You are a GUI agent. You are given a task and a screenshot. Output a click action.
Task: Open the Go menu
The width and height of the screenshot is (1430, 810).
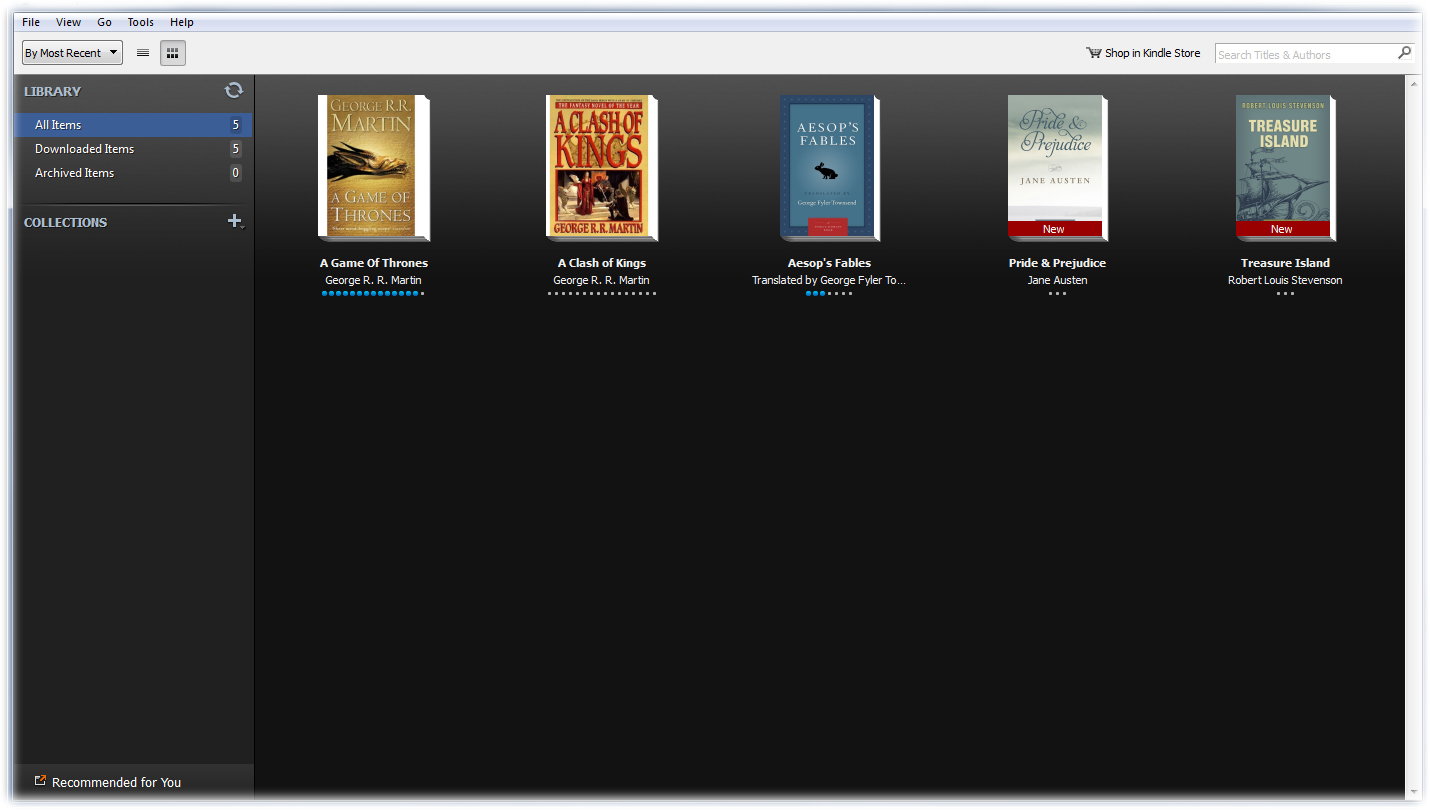click(x=105, y=22)
